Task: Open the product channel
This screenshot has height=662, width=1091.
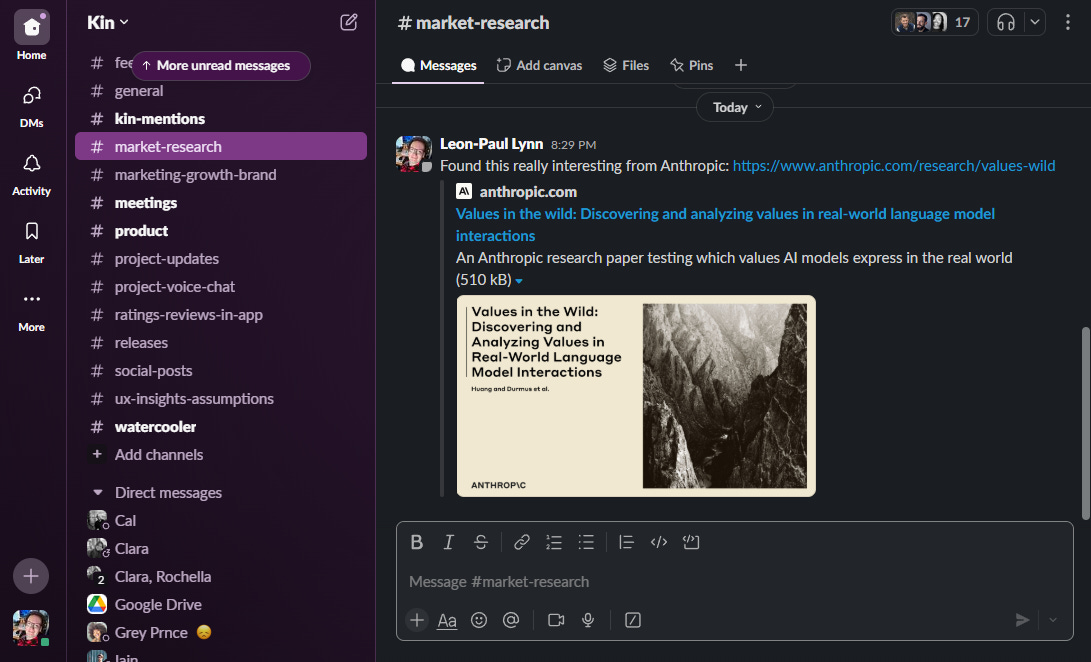Action: [x=221, y=230]
